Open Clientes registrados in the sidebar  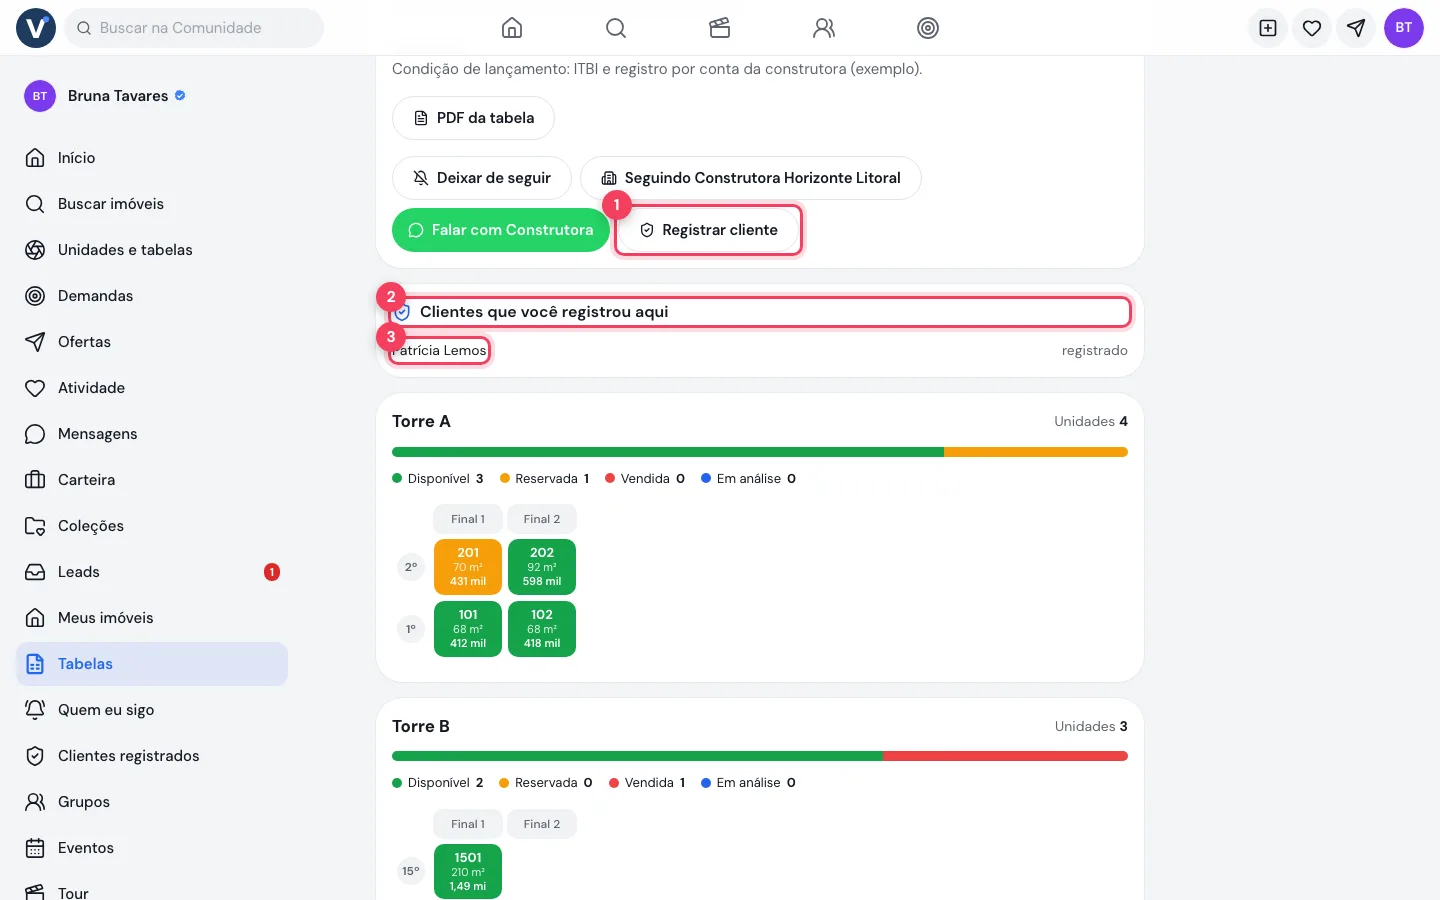tap(152, 756)
